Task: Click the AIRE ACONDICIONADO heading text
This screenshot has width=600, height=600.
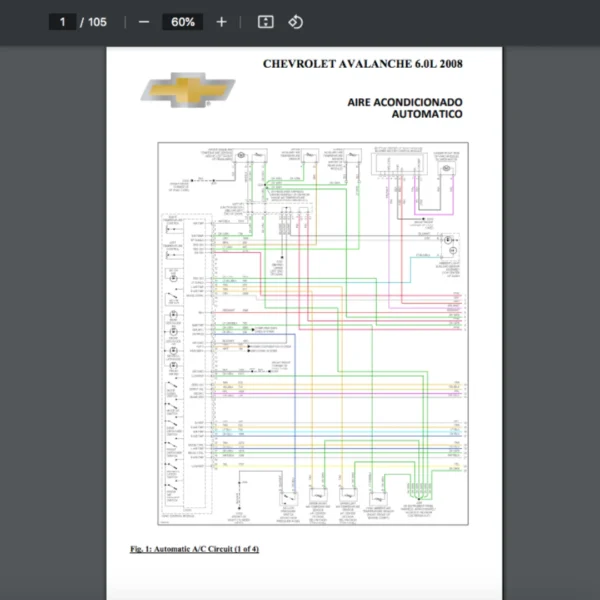Action: [404, 102]
